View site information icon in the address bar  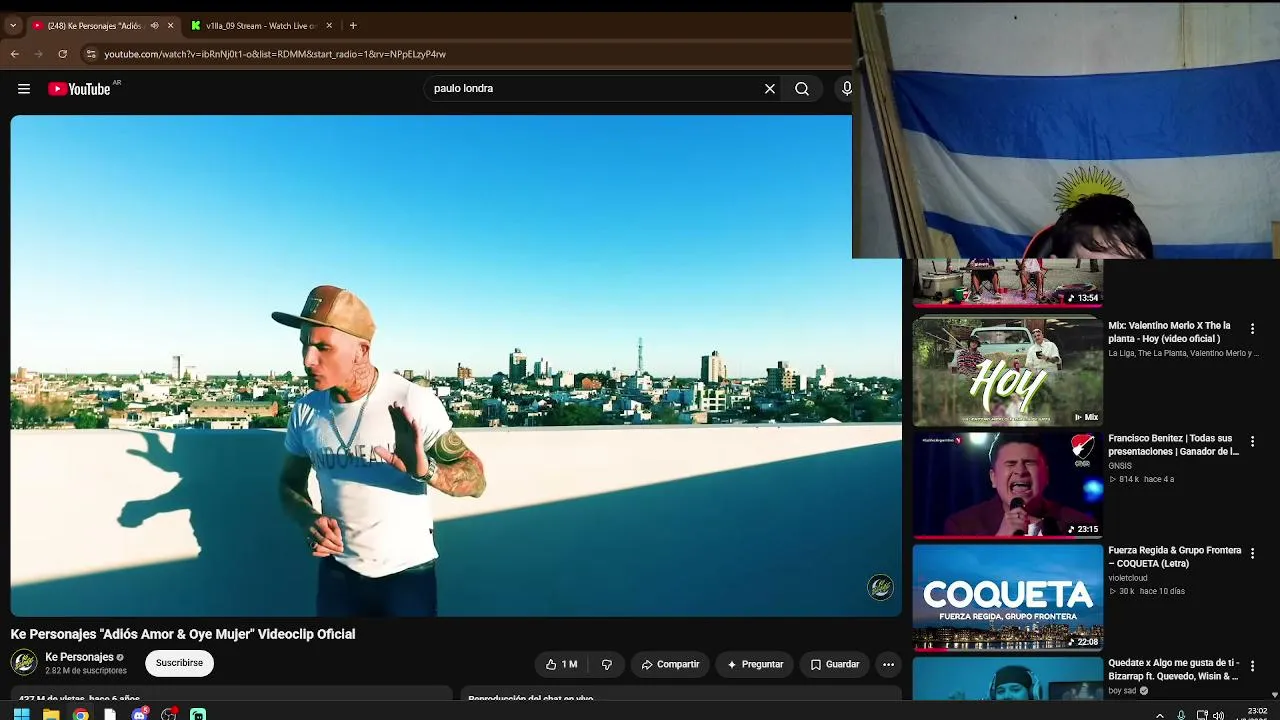pyautogui.click(x=91, y=54)
